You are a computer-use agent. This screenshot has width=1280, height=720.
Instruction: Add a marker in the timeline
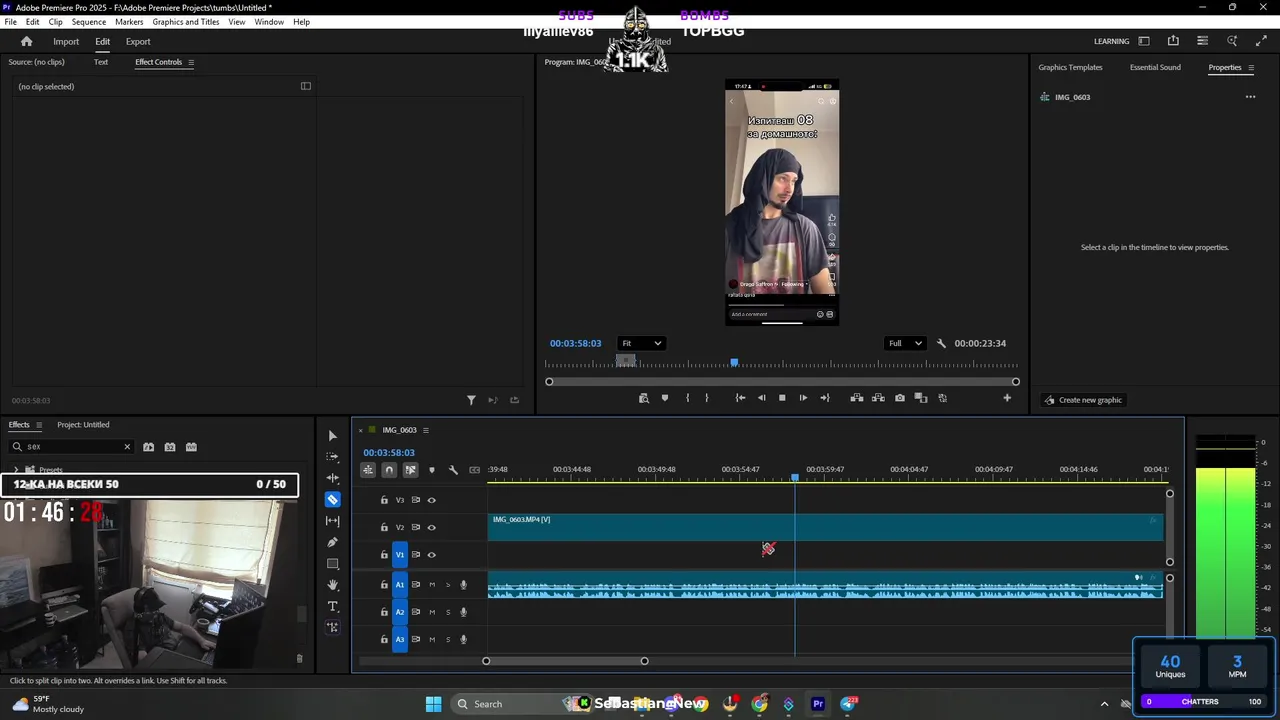pyautogui.click(x=432, y=470)
